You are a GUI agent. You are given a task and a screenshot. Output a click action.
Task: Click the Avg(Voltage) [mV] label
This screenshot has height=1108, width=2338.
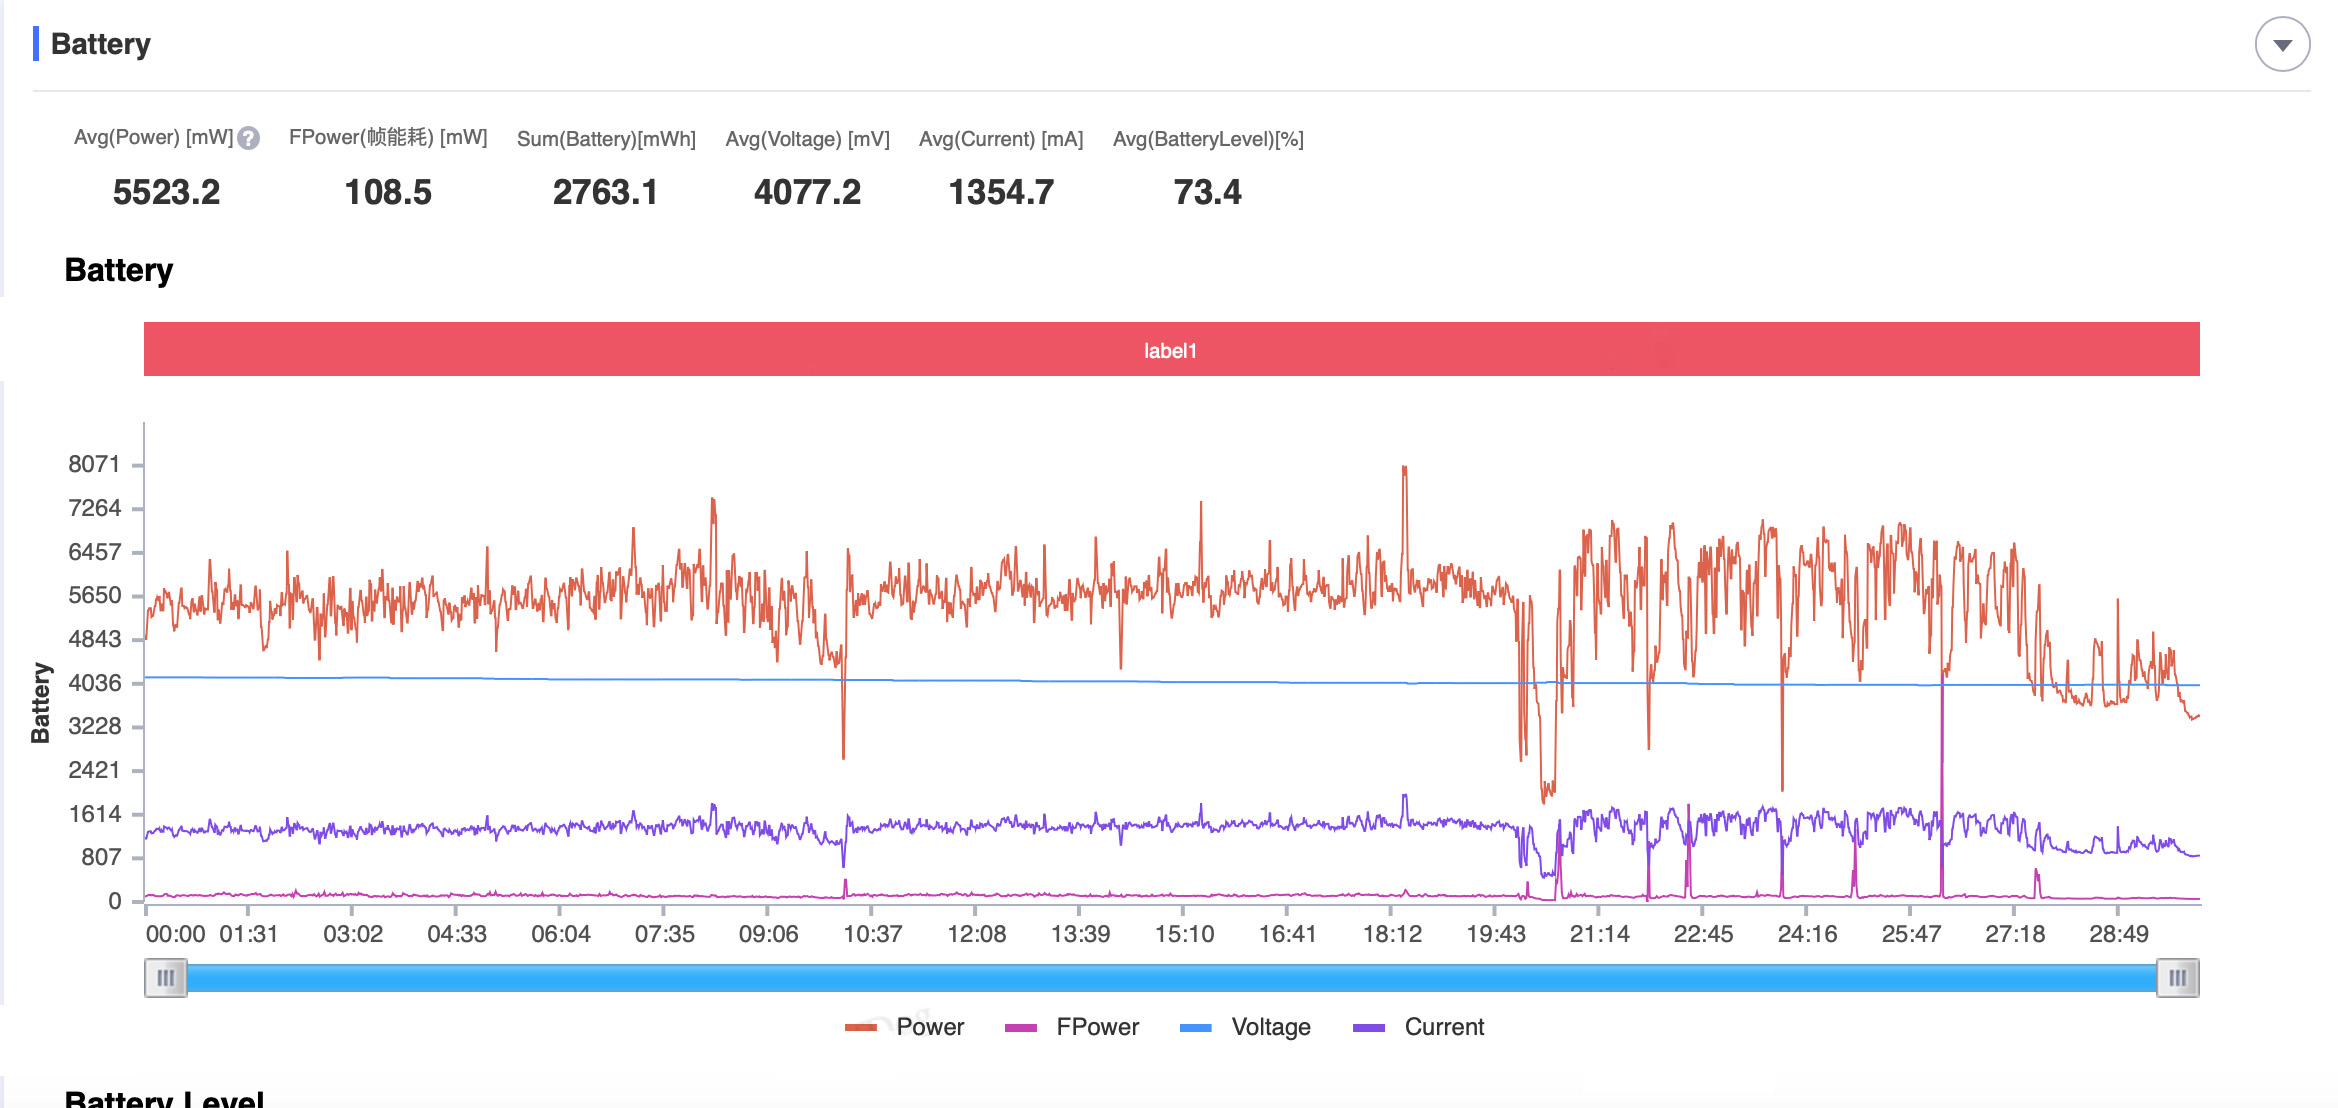tap(807, 139)
